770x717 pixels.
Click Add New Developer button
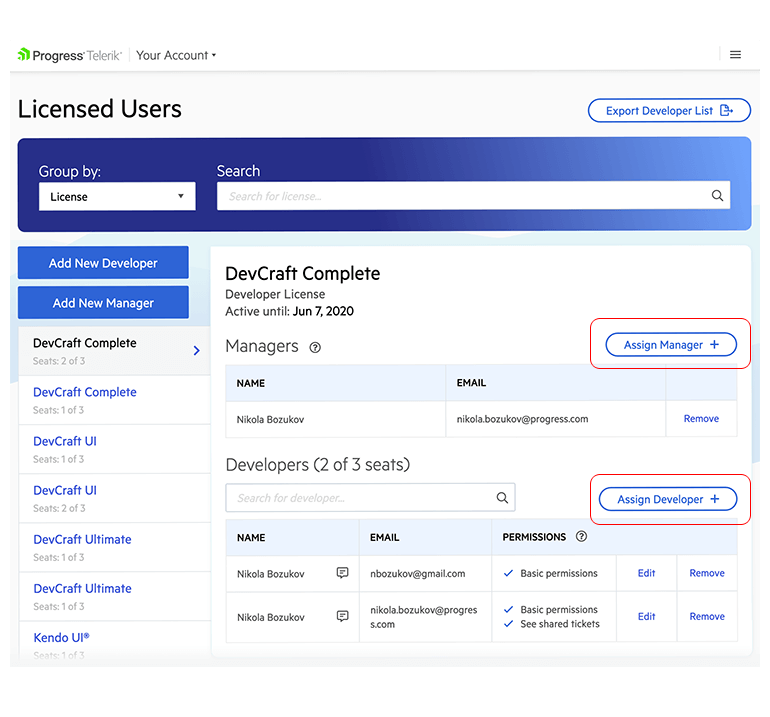click(103, 263)
